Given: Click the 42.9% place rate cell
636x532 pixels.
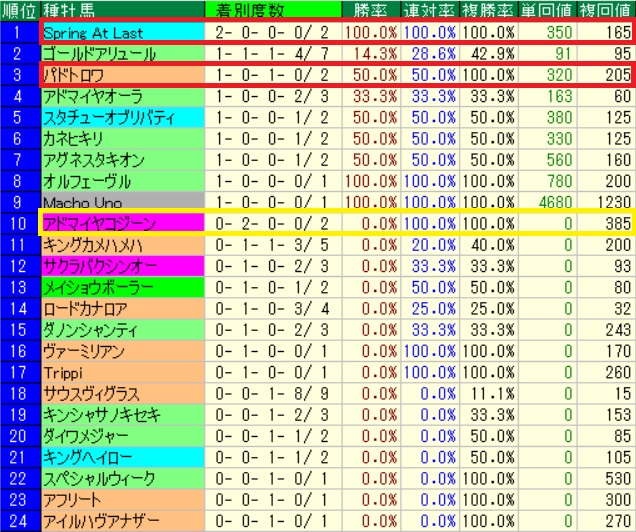Looking at the screenshot, I should click(492, 54).
